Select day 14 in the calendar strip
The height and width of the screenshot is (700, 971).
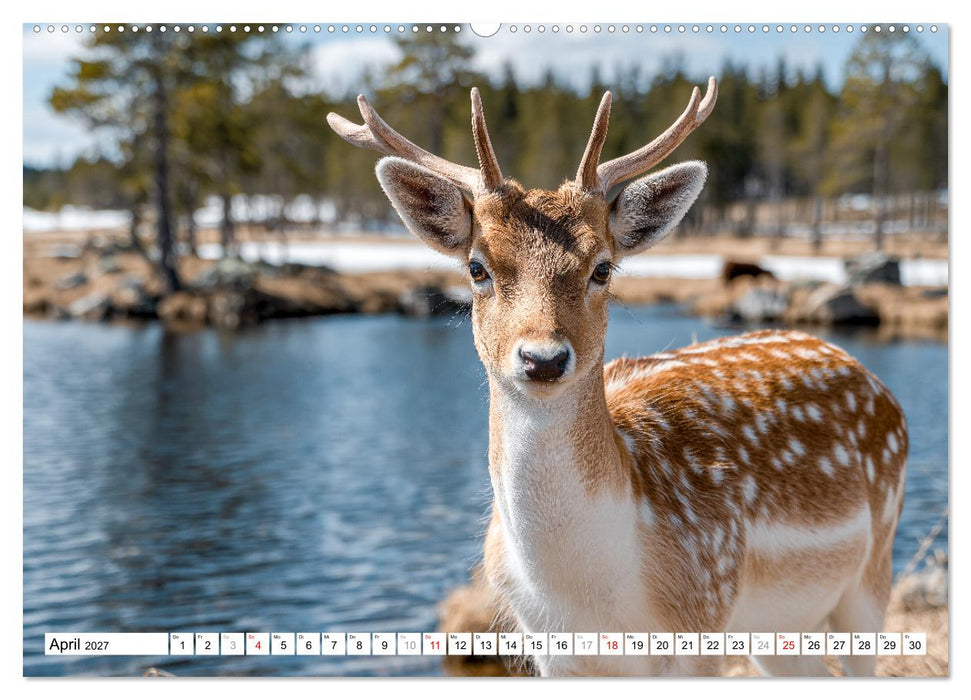(x=510, y=644)
